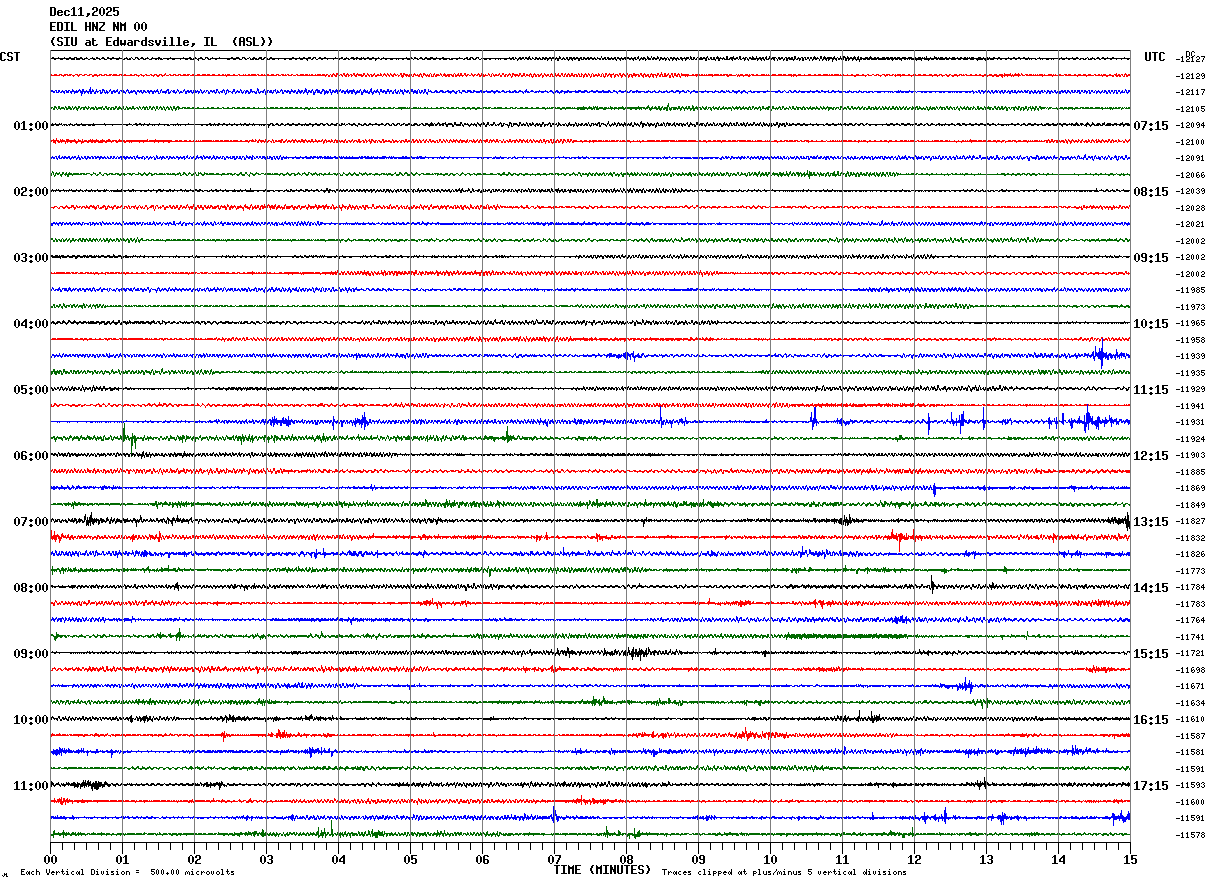
Task: Click the DC offset value -11939
Action: 1190,356
